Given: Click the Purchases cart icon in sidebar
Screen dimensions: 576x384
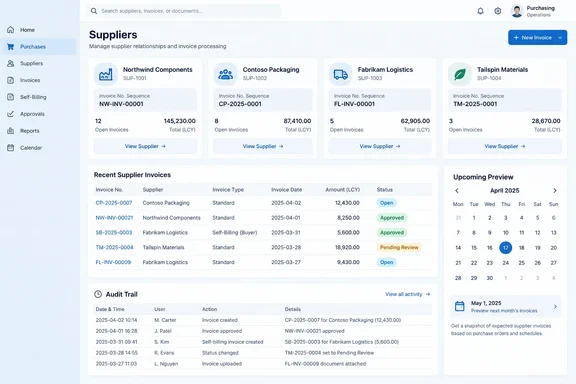Looking at the screenshot, I should (x=11, y=47).
